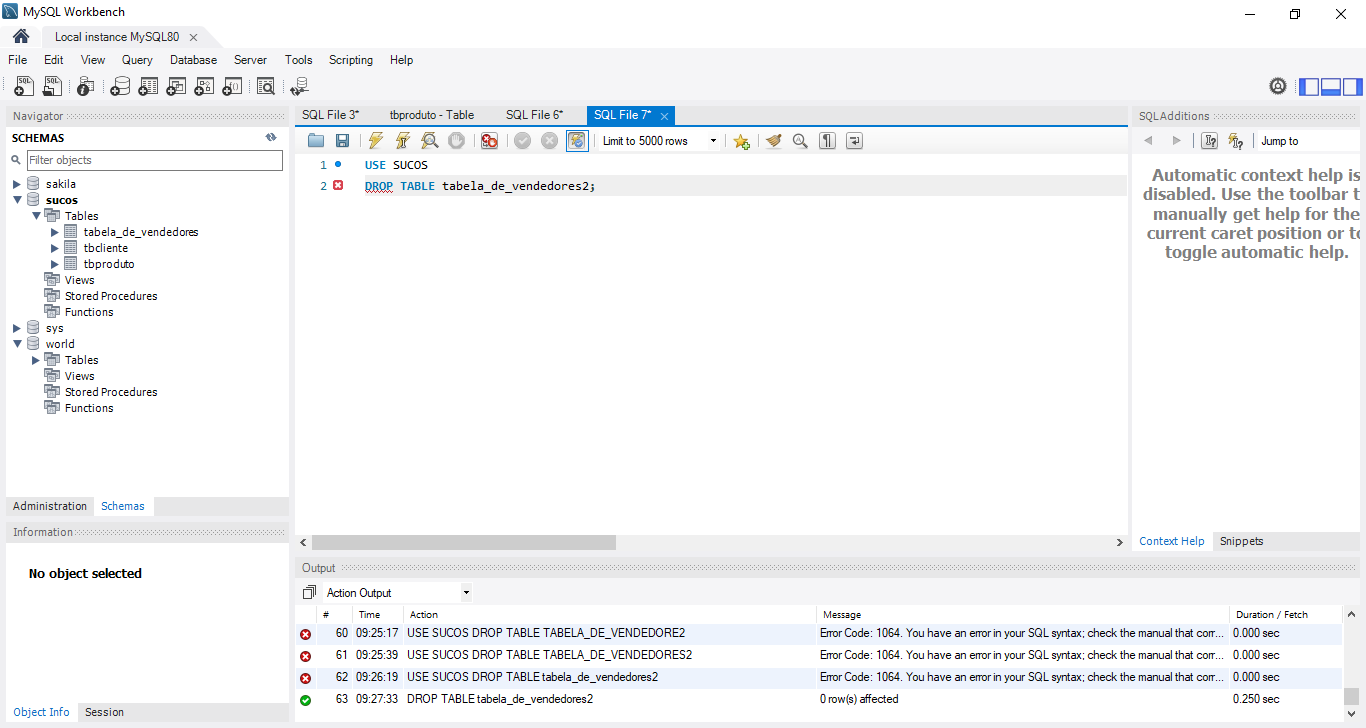
Task: Save the script to a file
Action: point(342,141)
